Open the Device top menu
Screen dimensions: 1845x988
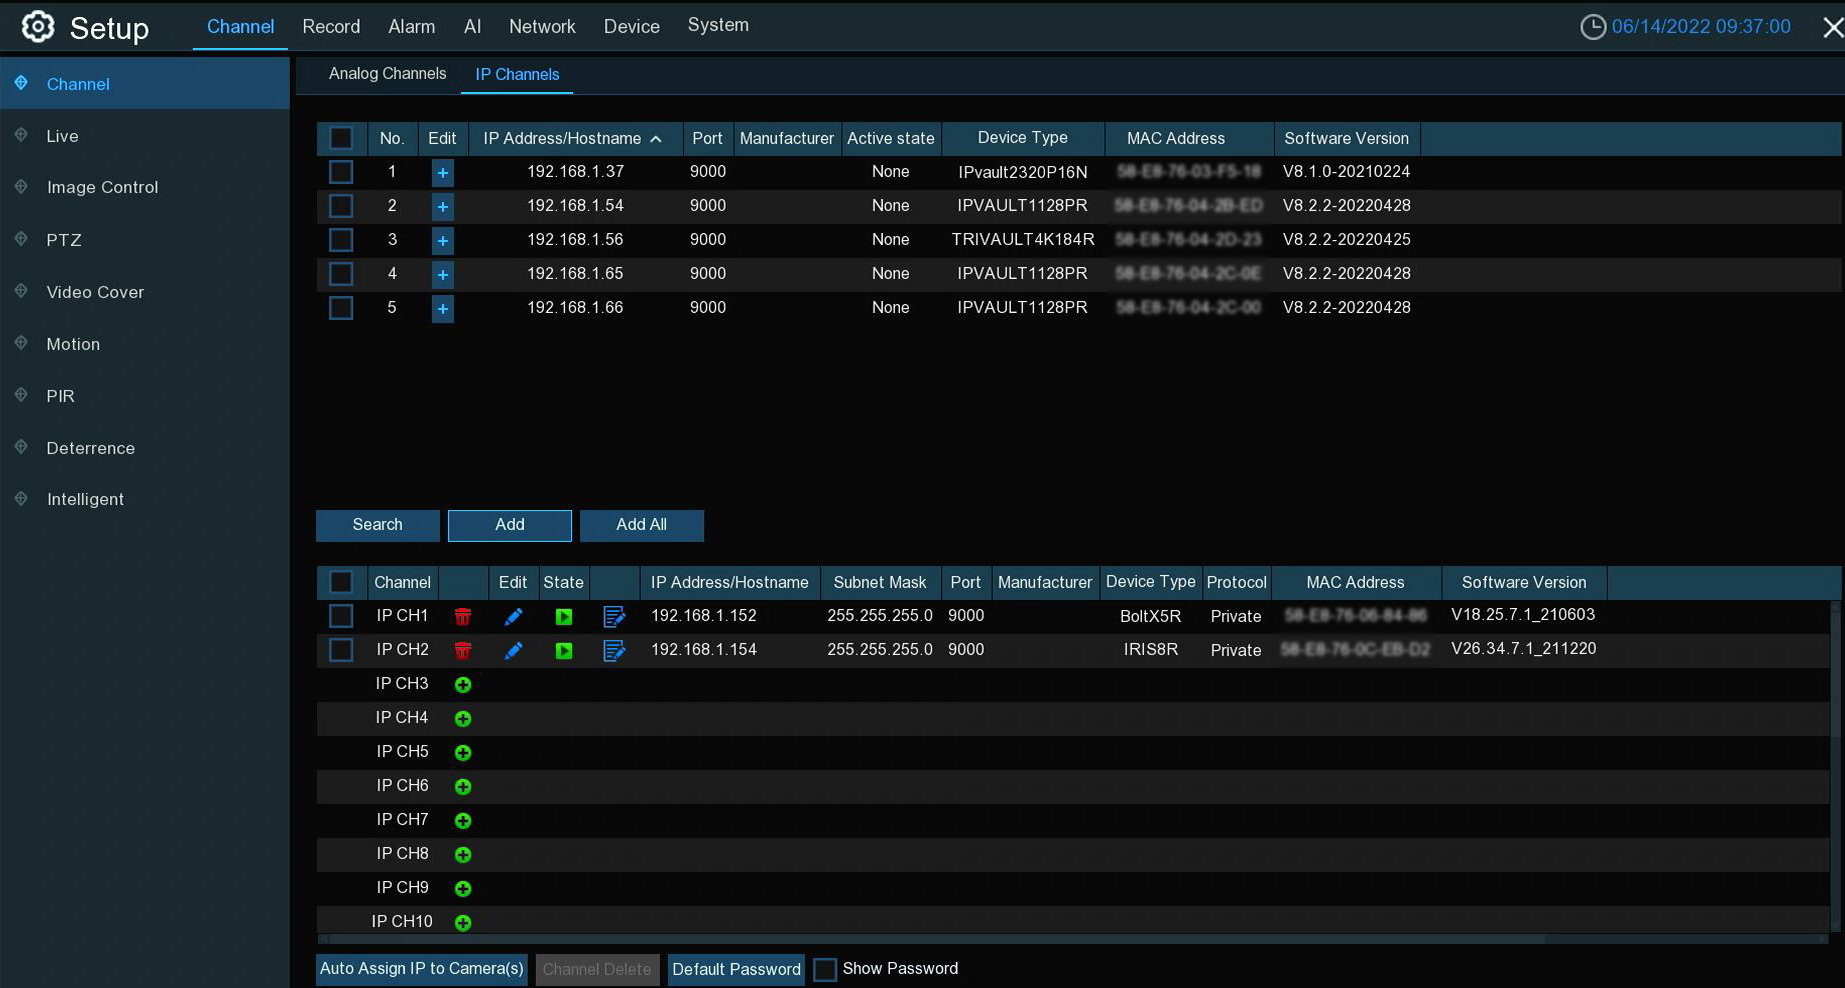point(632,27)
